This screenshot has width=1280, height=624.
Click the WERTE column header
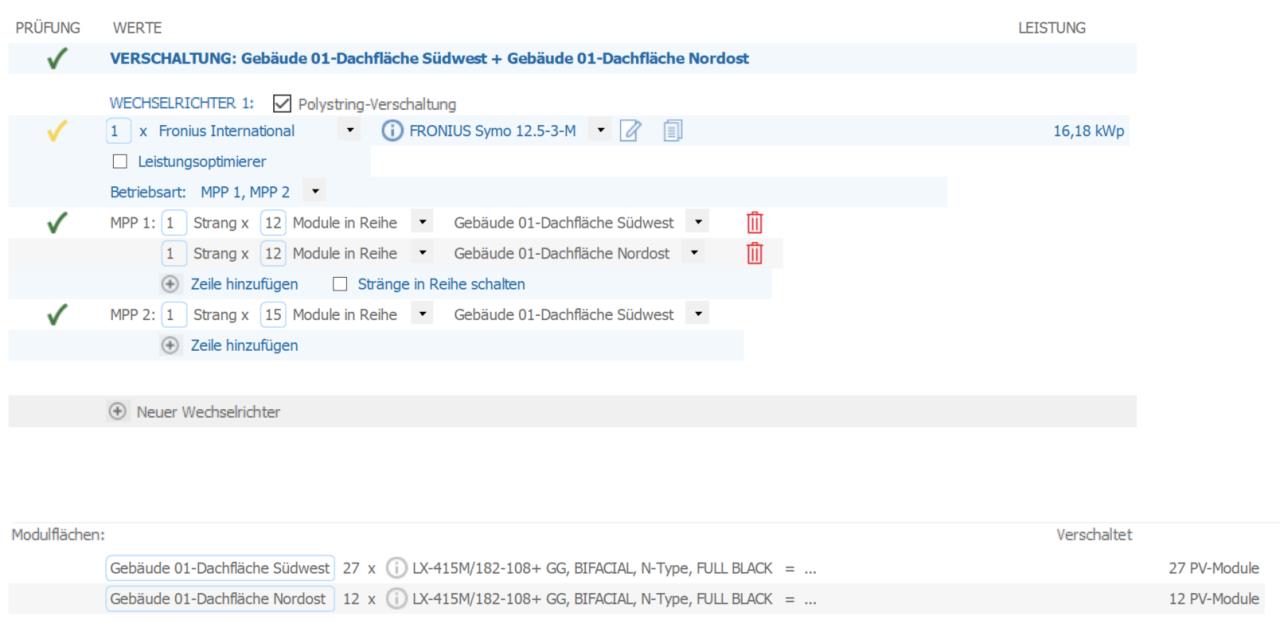tap(138, 26)
